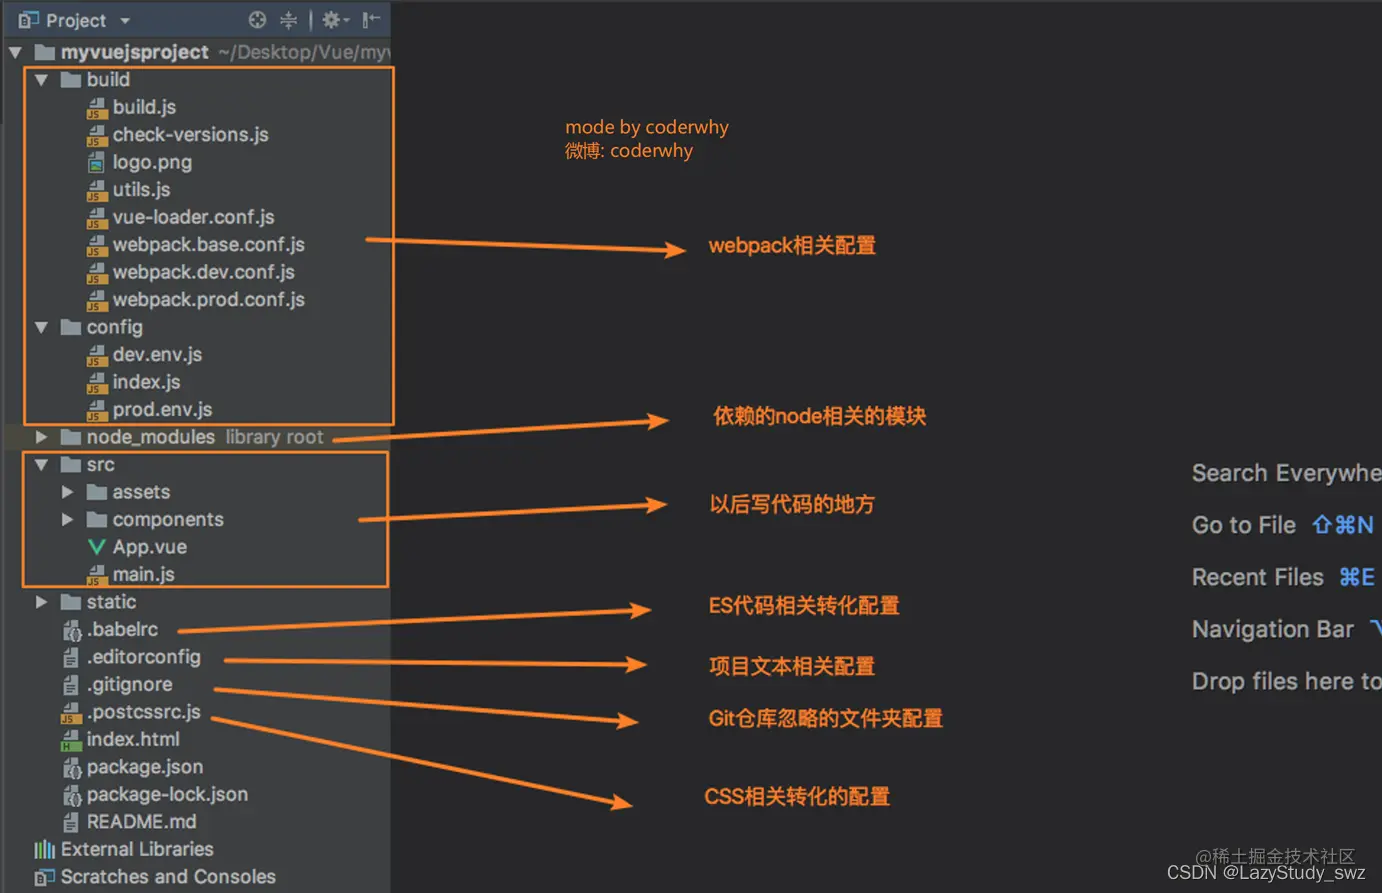This screenshot has width=1382, height=893.
Task: Open Scratches and Consoles
Action: (x=165, y=876)
